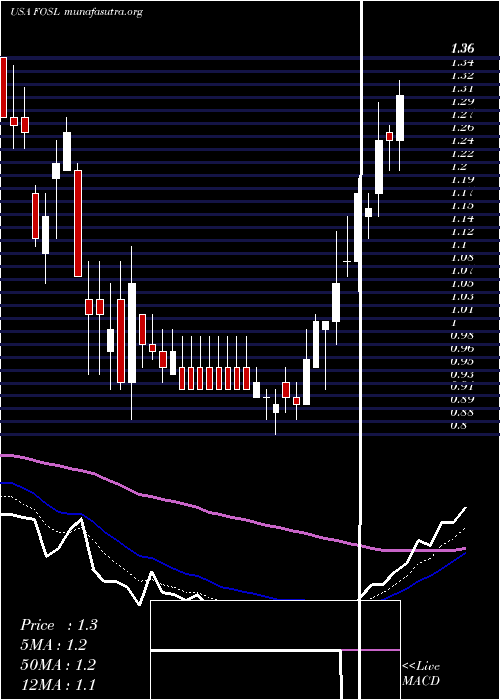Click the latest white candlestick near 1.29
Screen dimensions: 500x700
pyautogui.click(x=400, y=118)
